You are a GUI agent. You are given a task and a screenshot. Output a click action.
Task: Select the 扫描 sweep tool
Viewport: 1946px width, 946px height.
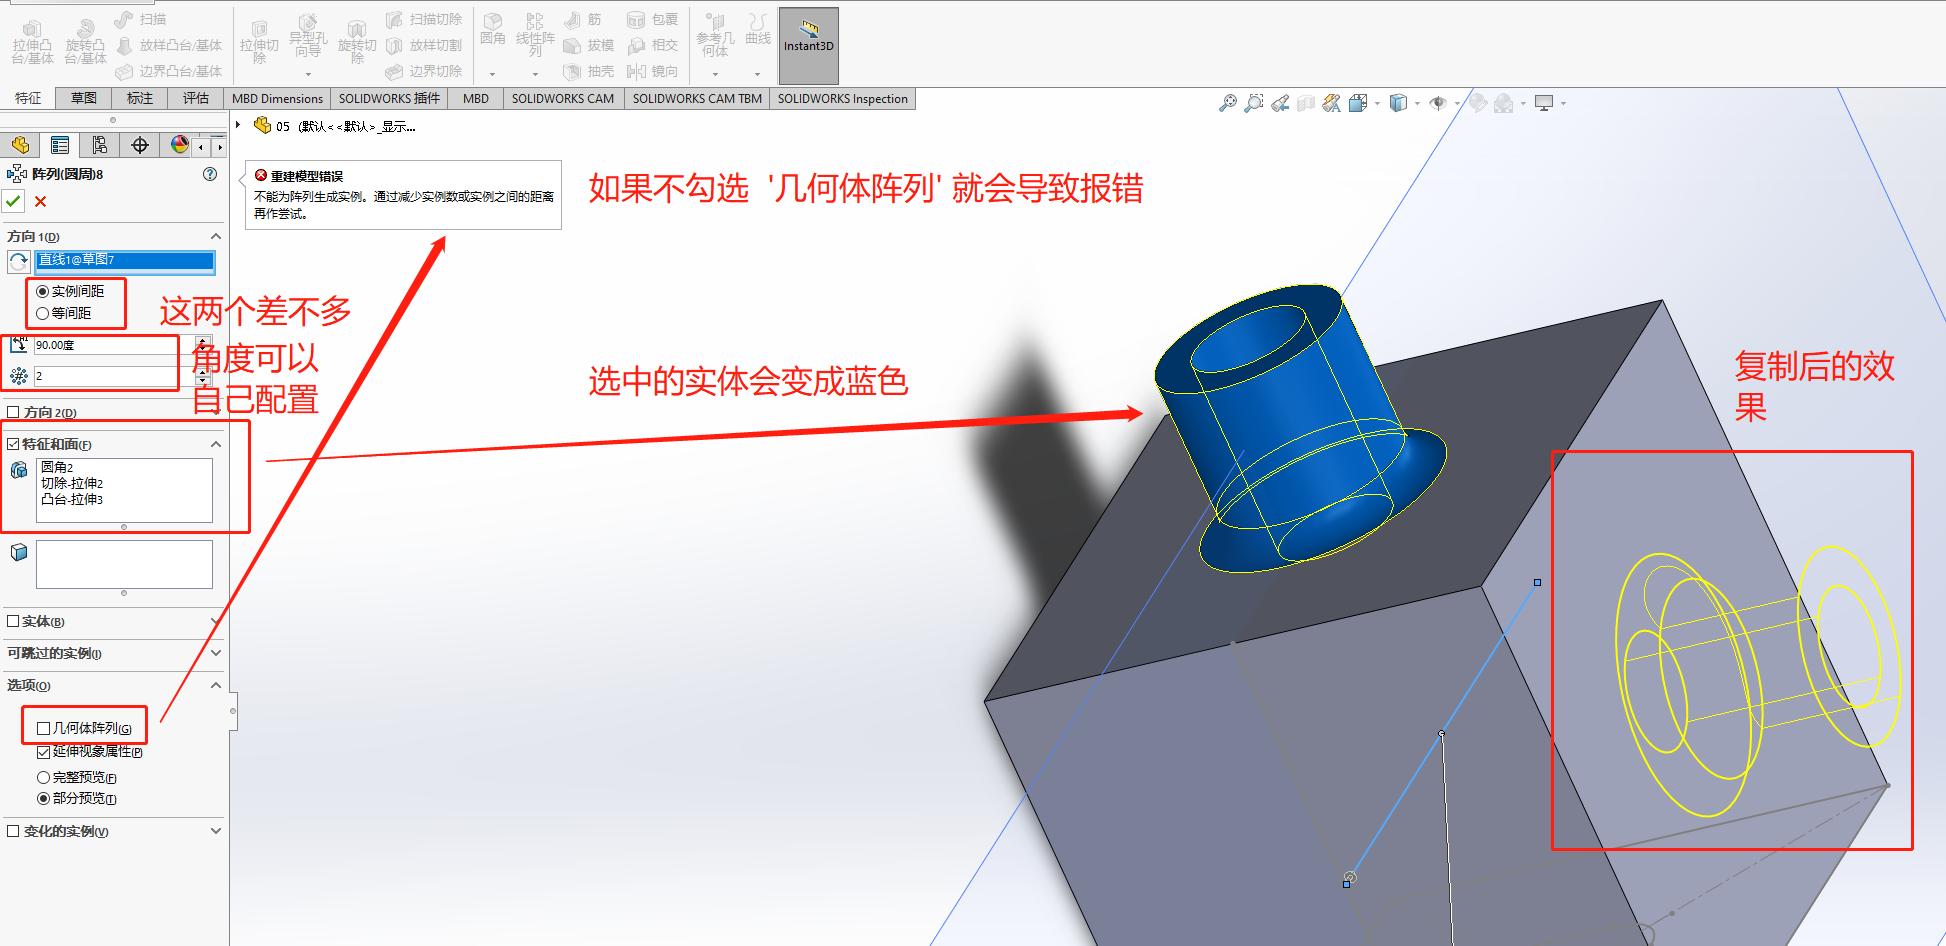141,19
